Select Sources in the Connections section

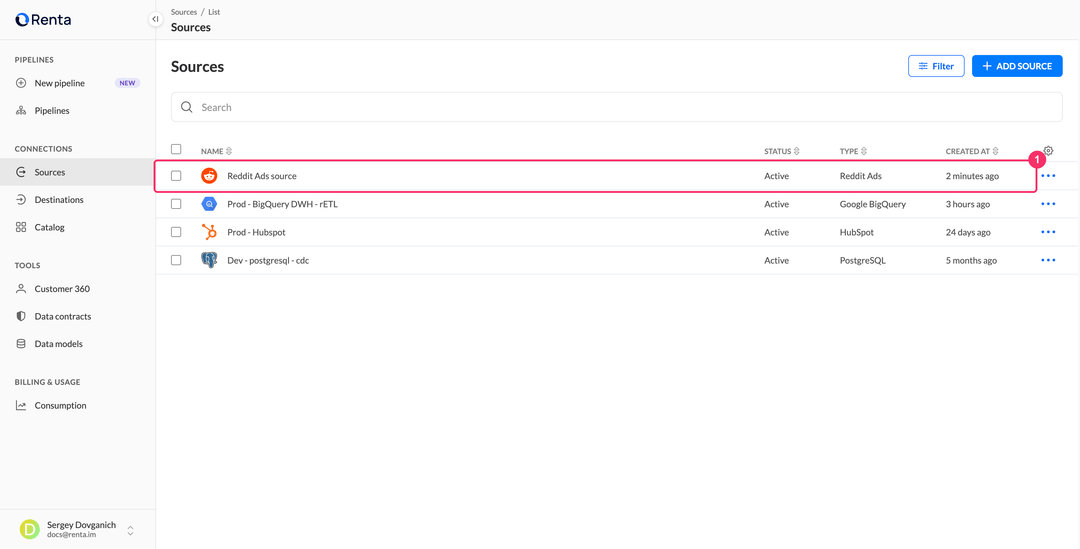pos(78,172)
